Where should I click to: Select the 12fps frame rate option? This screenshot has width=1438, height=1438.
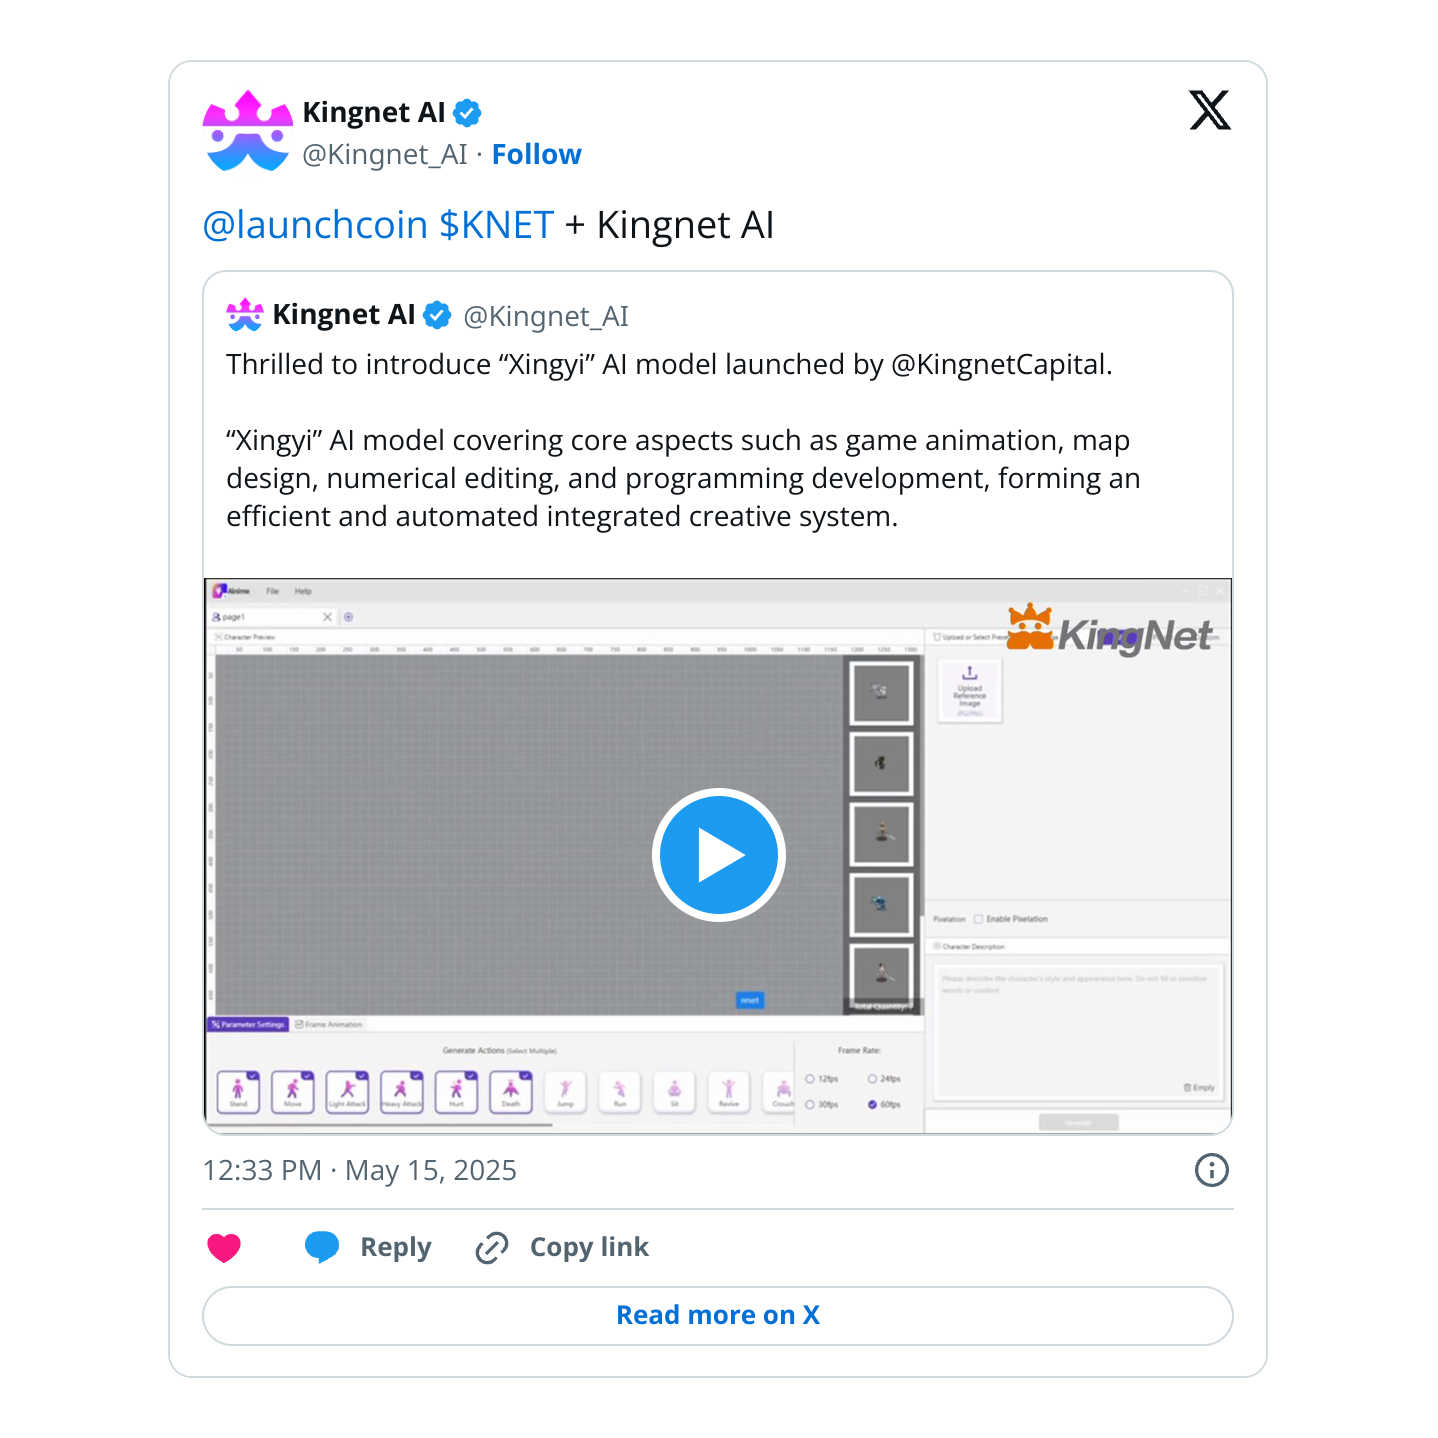tap(810, 1079)
